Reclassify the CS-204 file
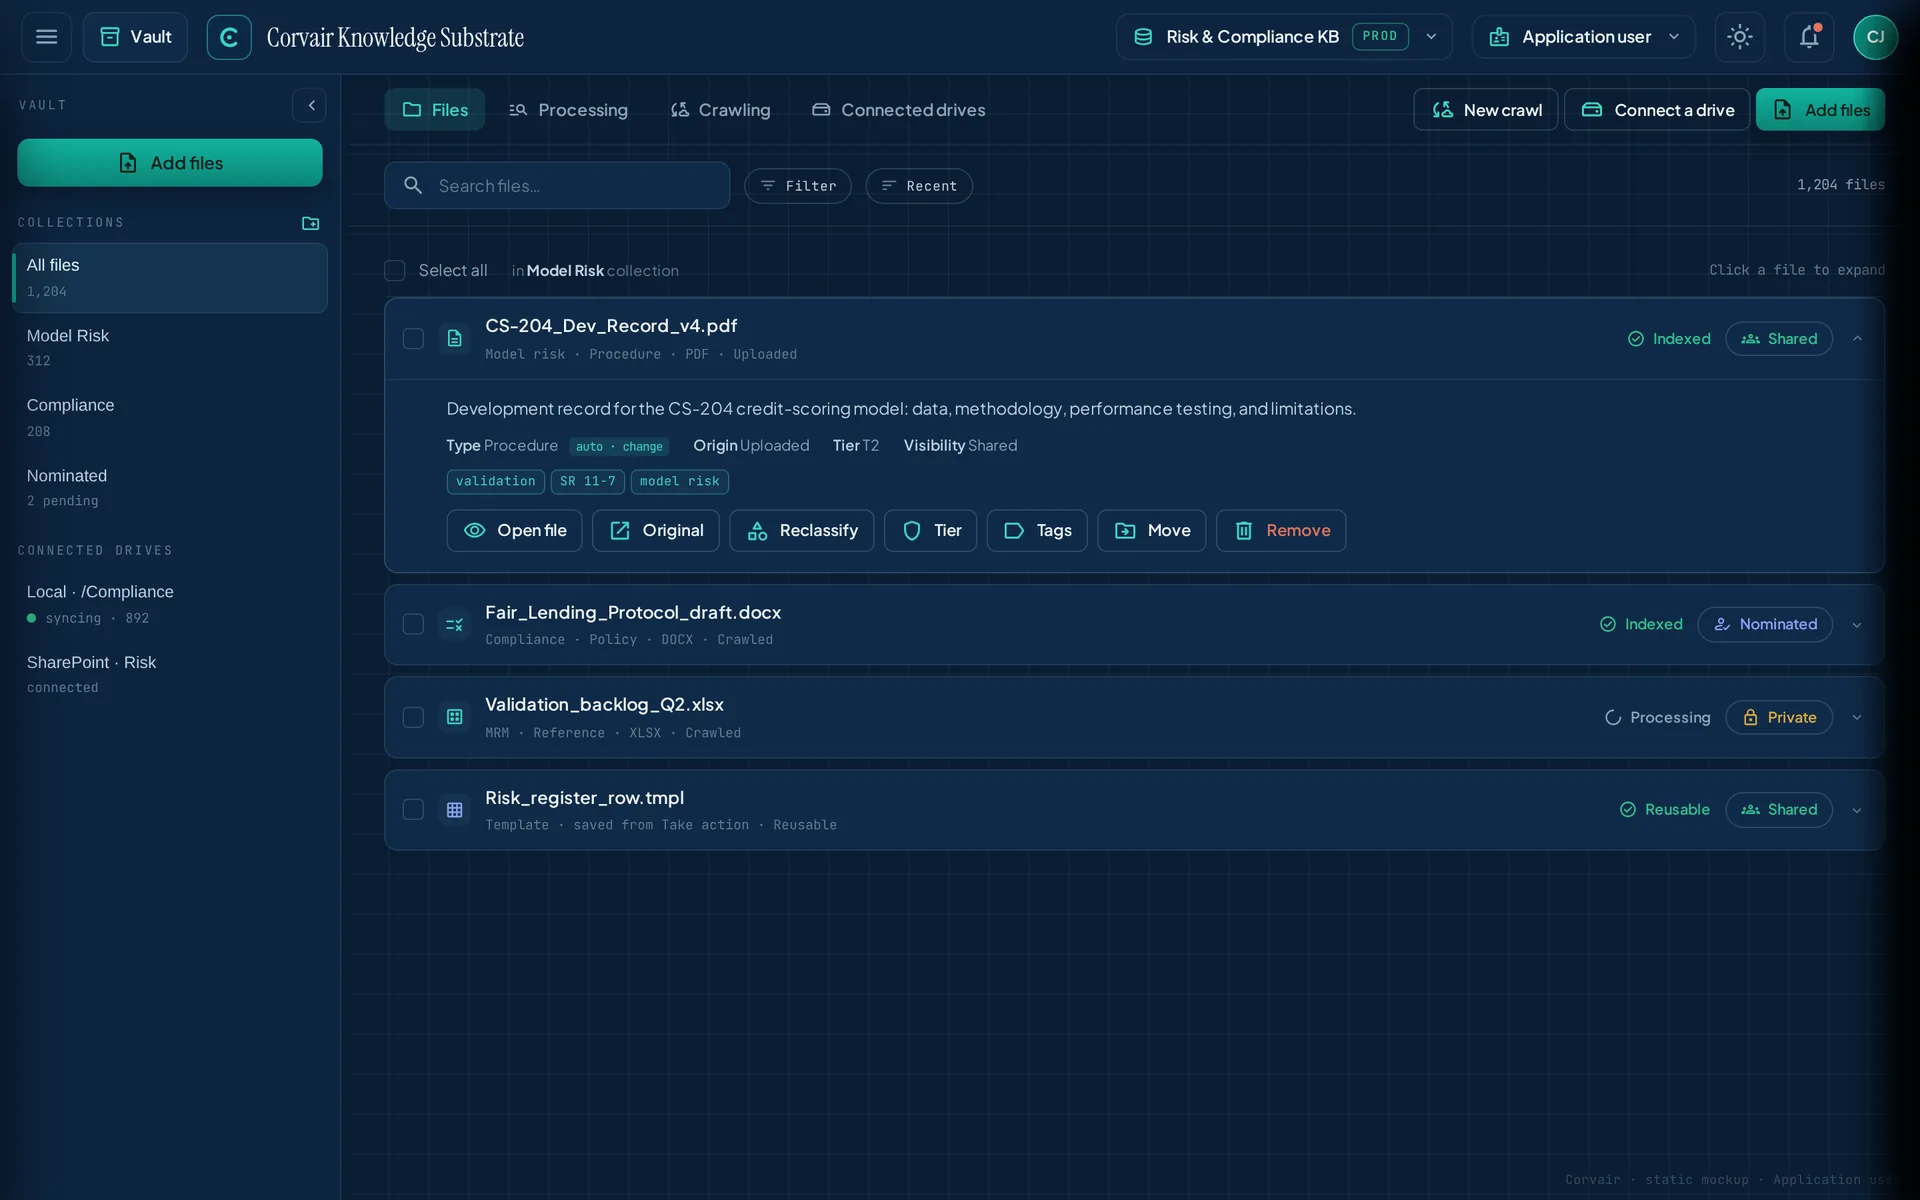1920x1200 pixels. tap(801, 530)
